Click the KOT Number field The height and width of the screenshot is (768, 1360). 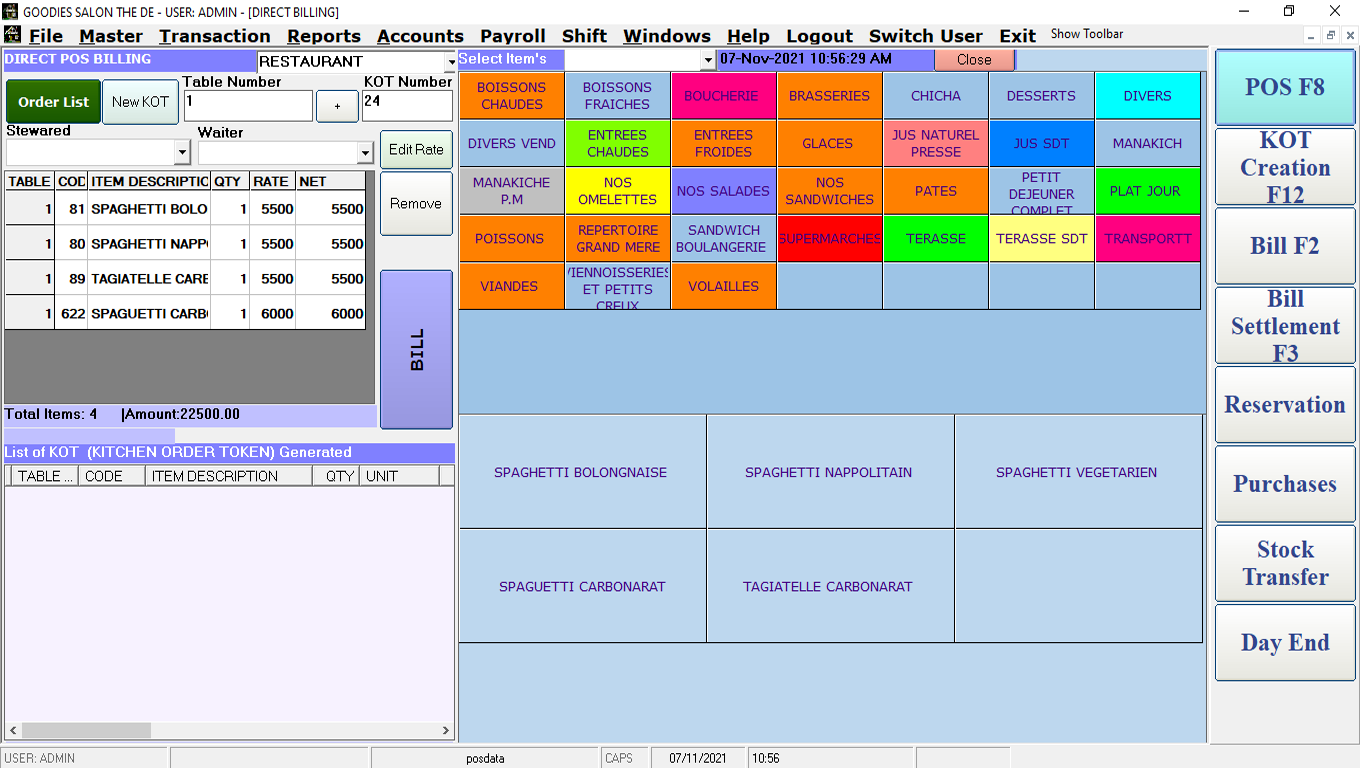pos(407,106)
